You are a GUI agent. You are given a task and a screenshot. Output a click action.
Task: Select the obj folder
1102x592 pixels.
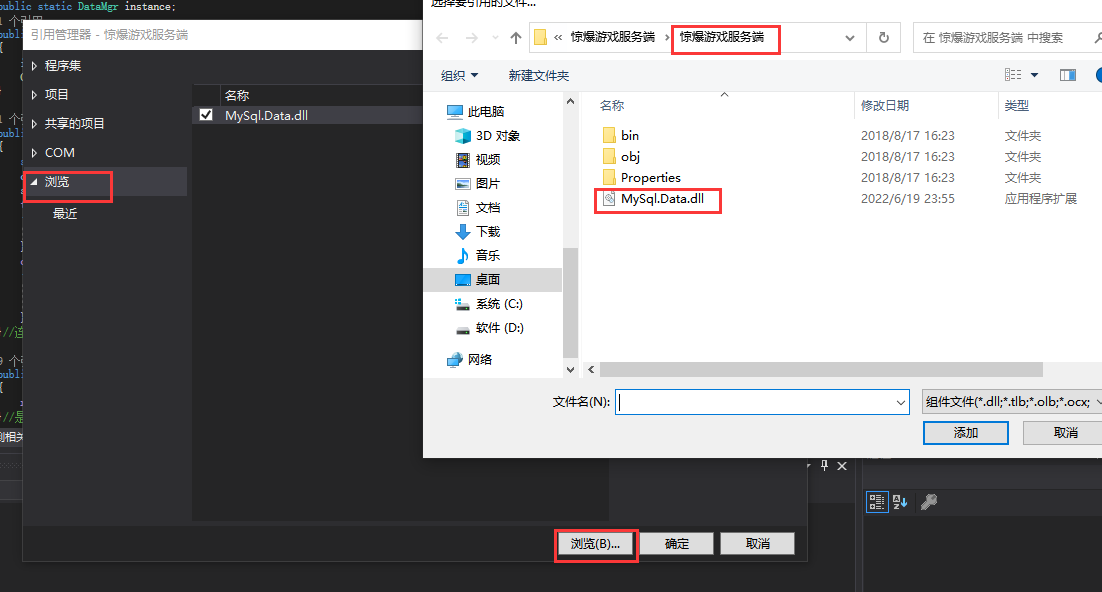(x=621, y=156)
